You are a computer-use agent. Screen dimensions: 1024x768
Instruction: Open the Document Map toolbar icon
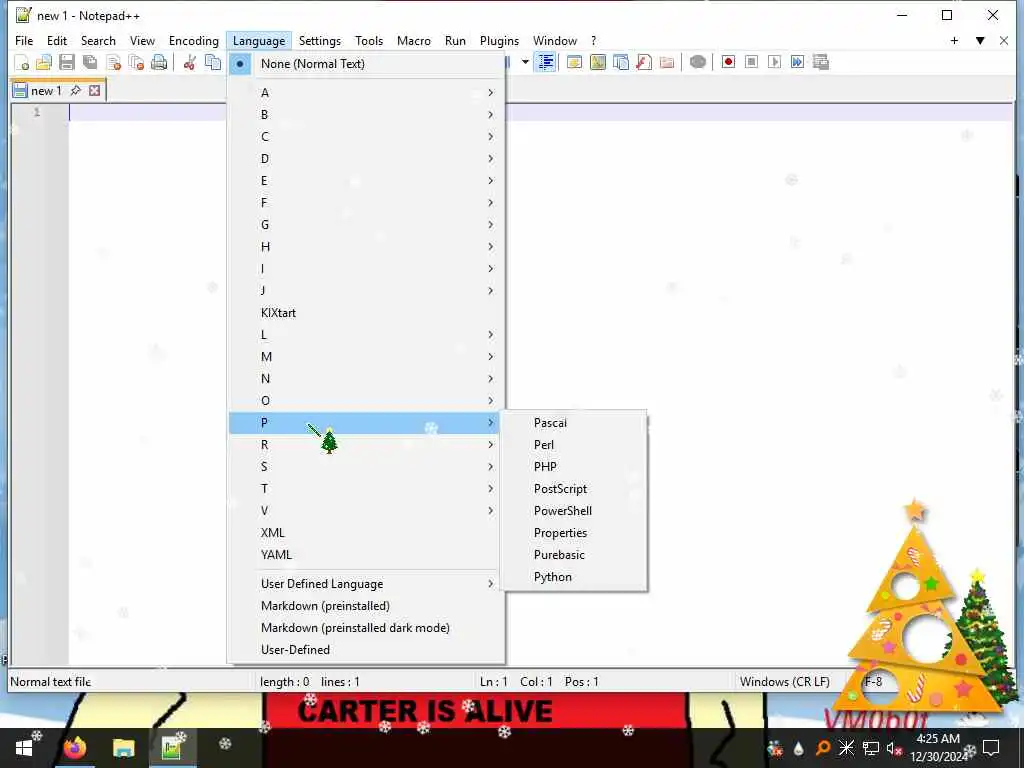(598, 63)
